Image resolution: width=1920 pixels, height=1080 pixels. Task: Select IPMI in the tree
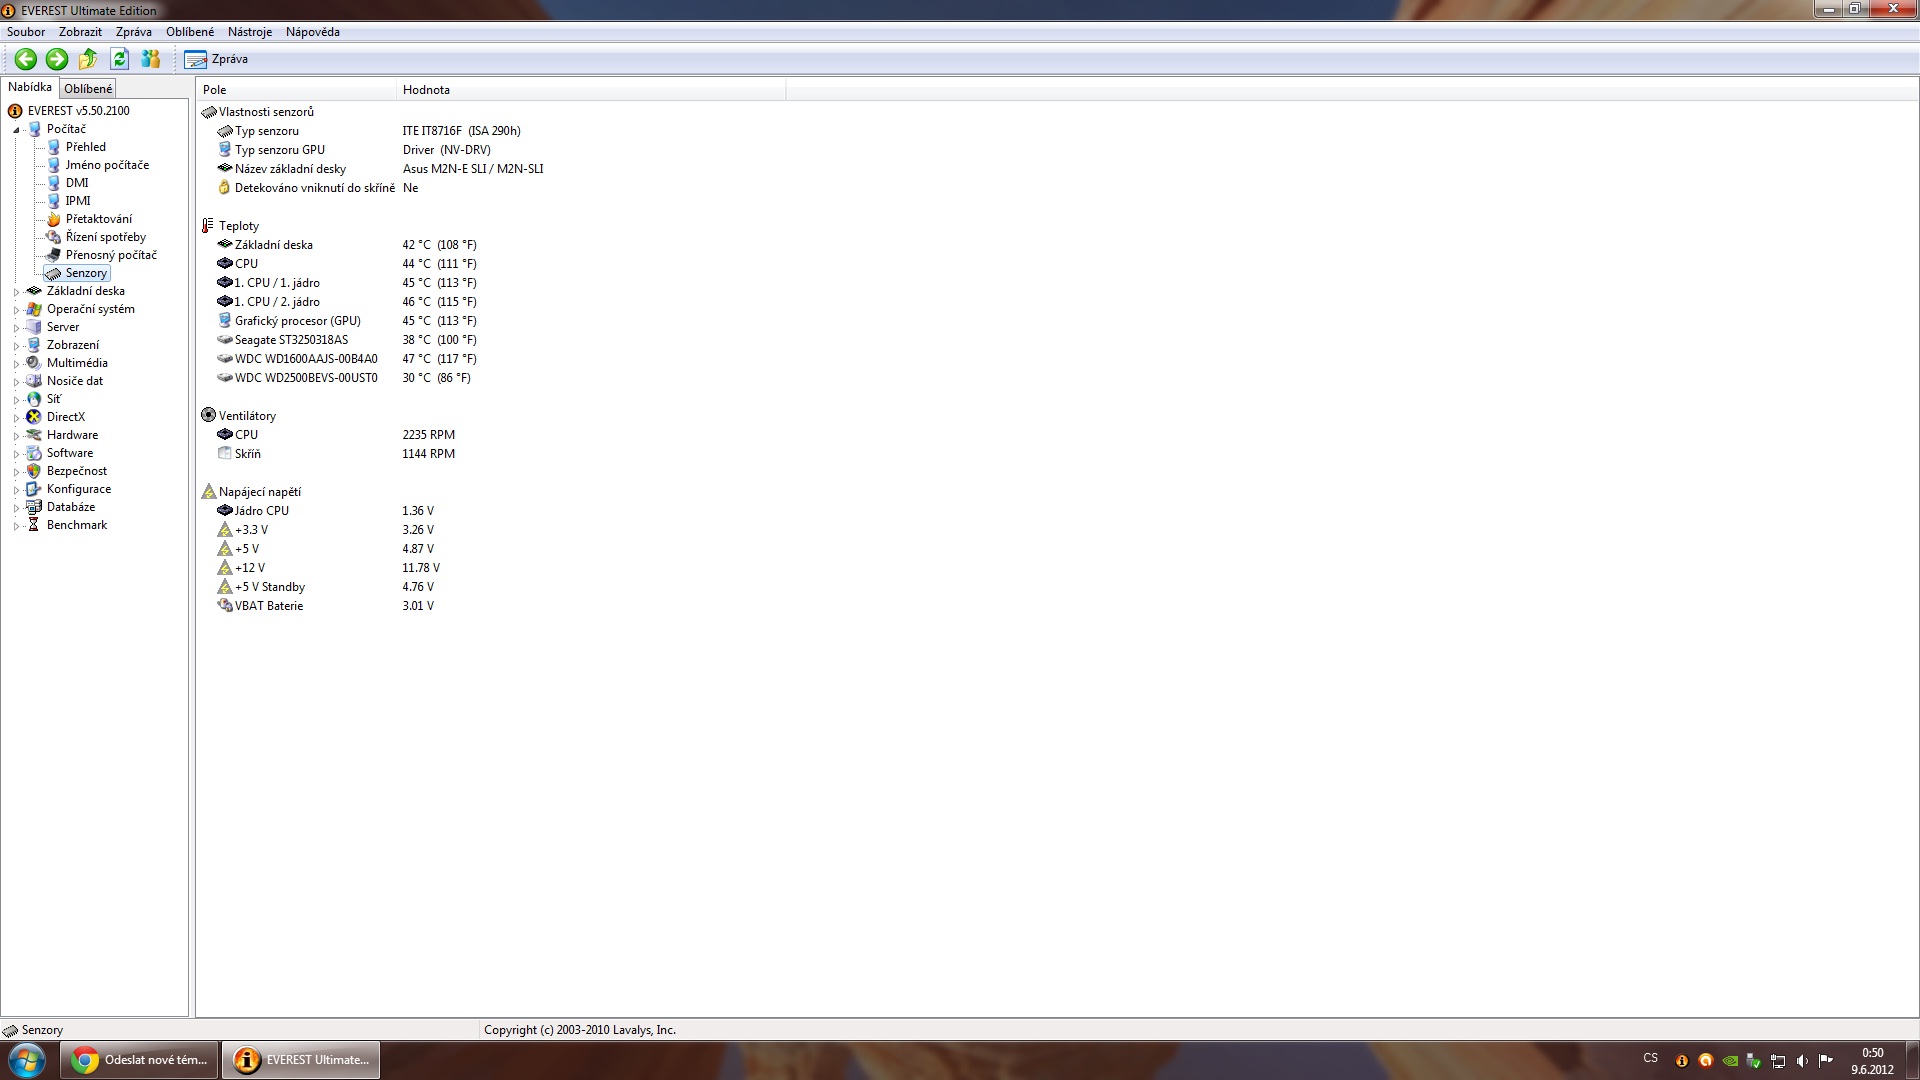(78, 201)
